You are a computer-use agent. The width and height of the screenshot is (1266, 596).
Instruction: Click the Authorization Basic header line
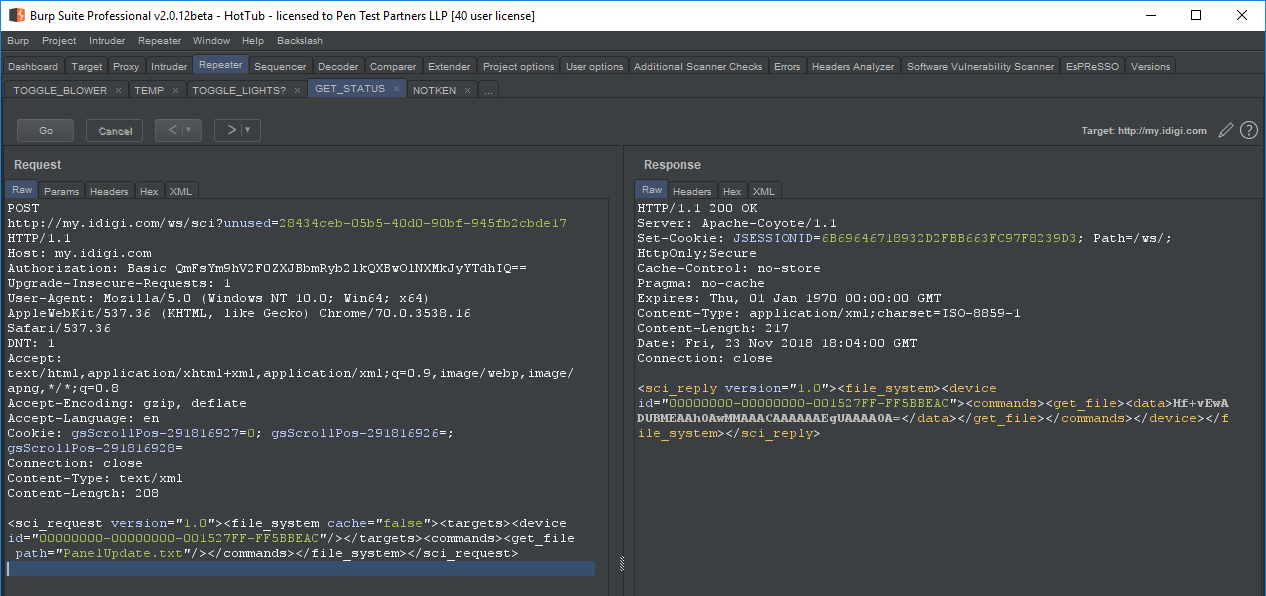[267, 268]
